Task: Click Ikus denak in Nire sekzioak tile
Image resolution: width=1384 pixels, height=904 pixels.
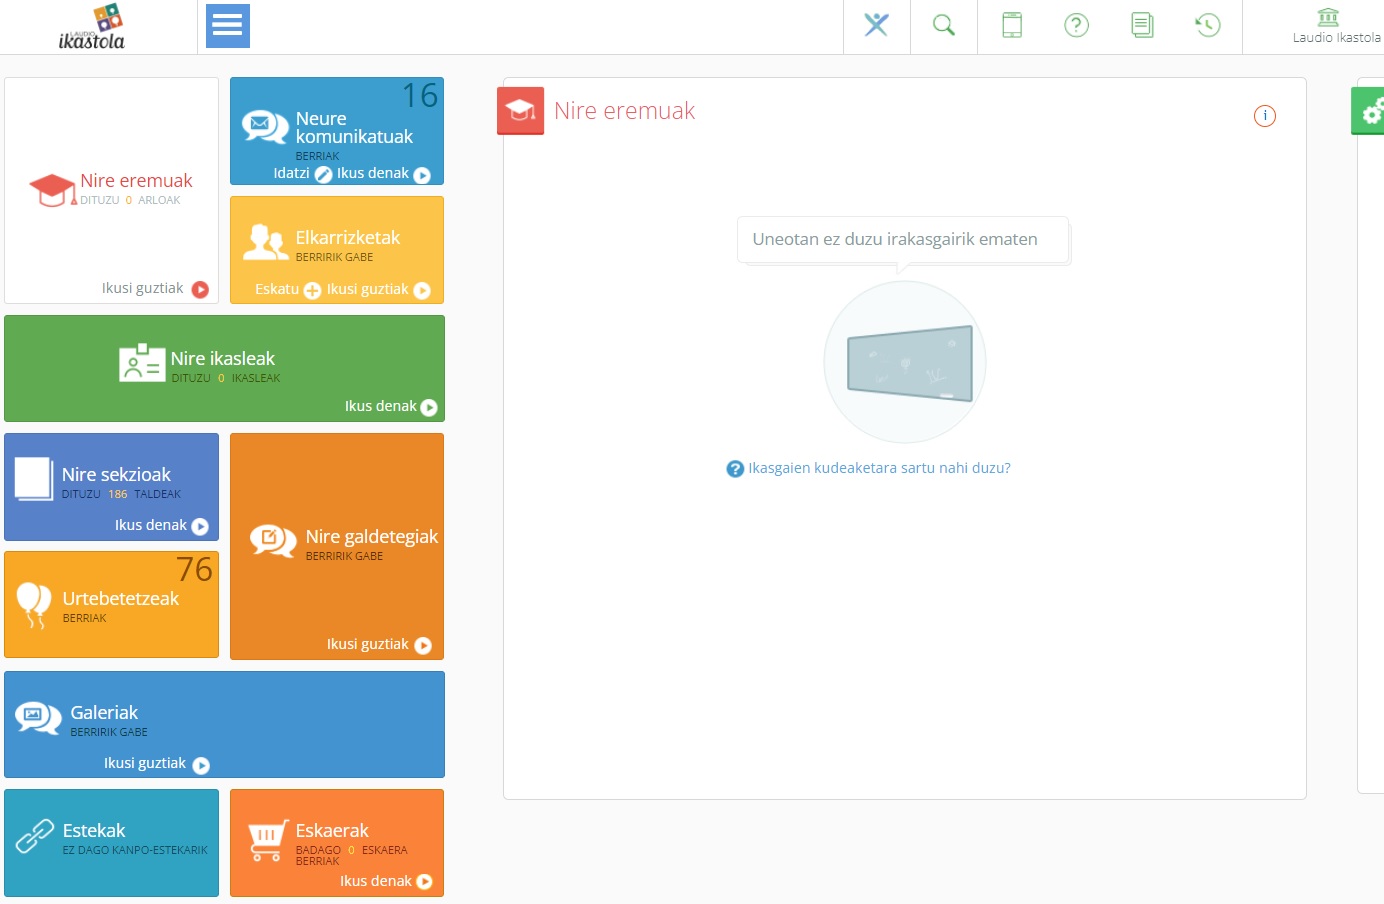Action: [161, 526]
